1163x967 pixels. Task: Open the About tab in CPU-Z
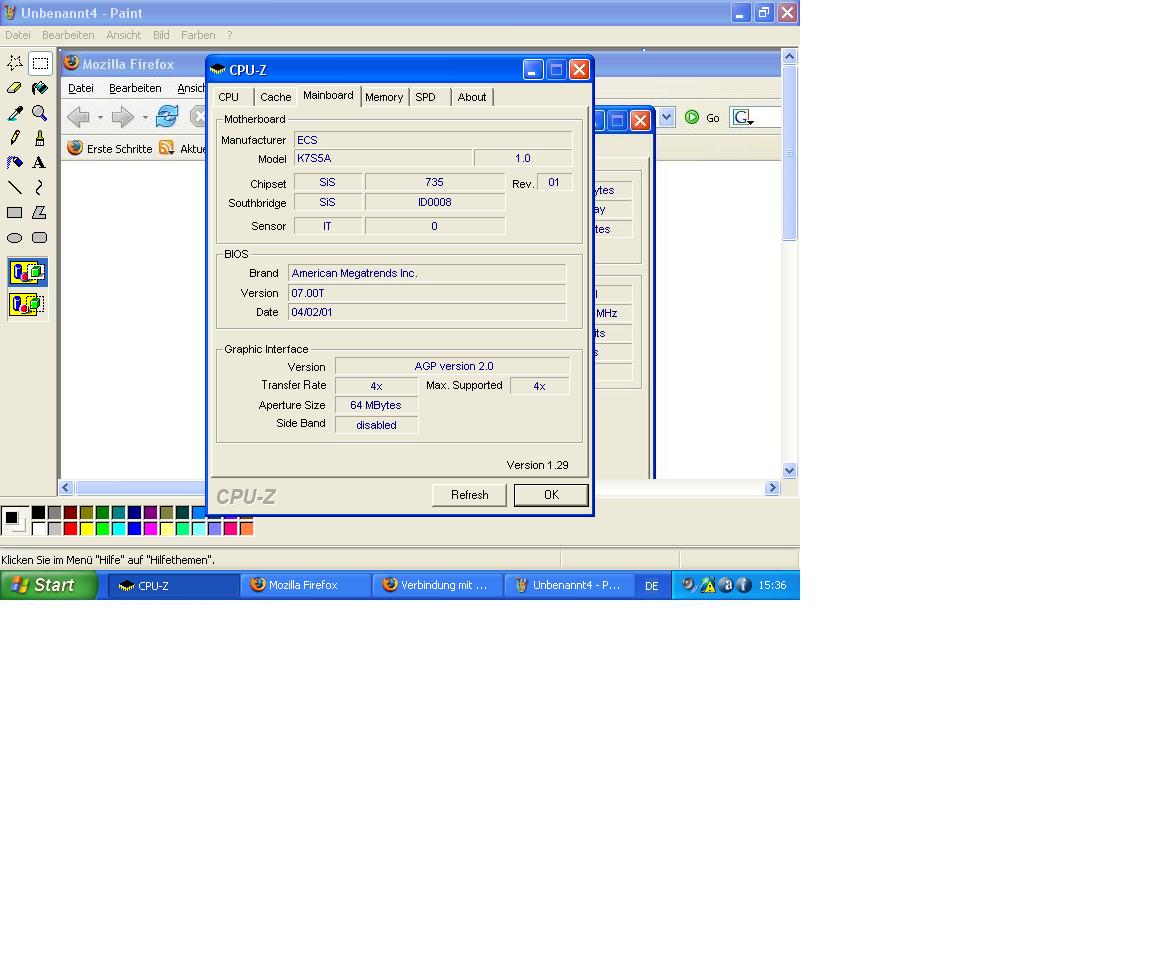coord(472,97)
